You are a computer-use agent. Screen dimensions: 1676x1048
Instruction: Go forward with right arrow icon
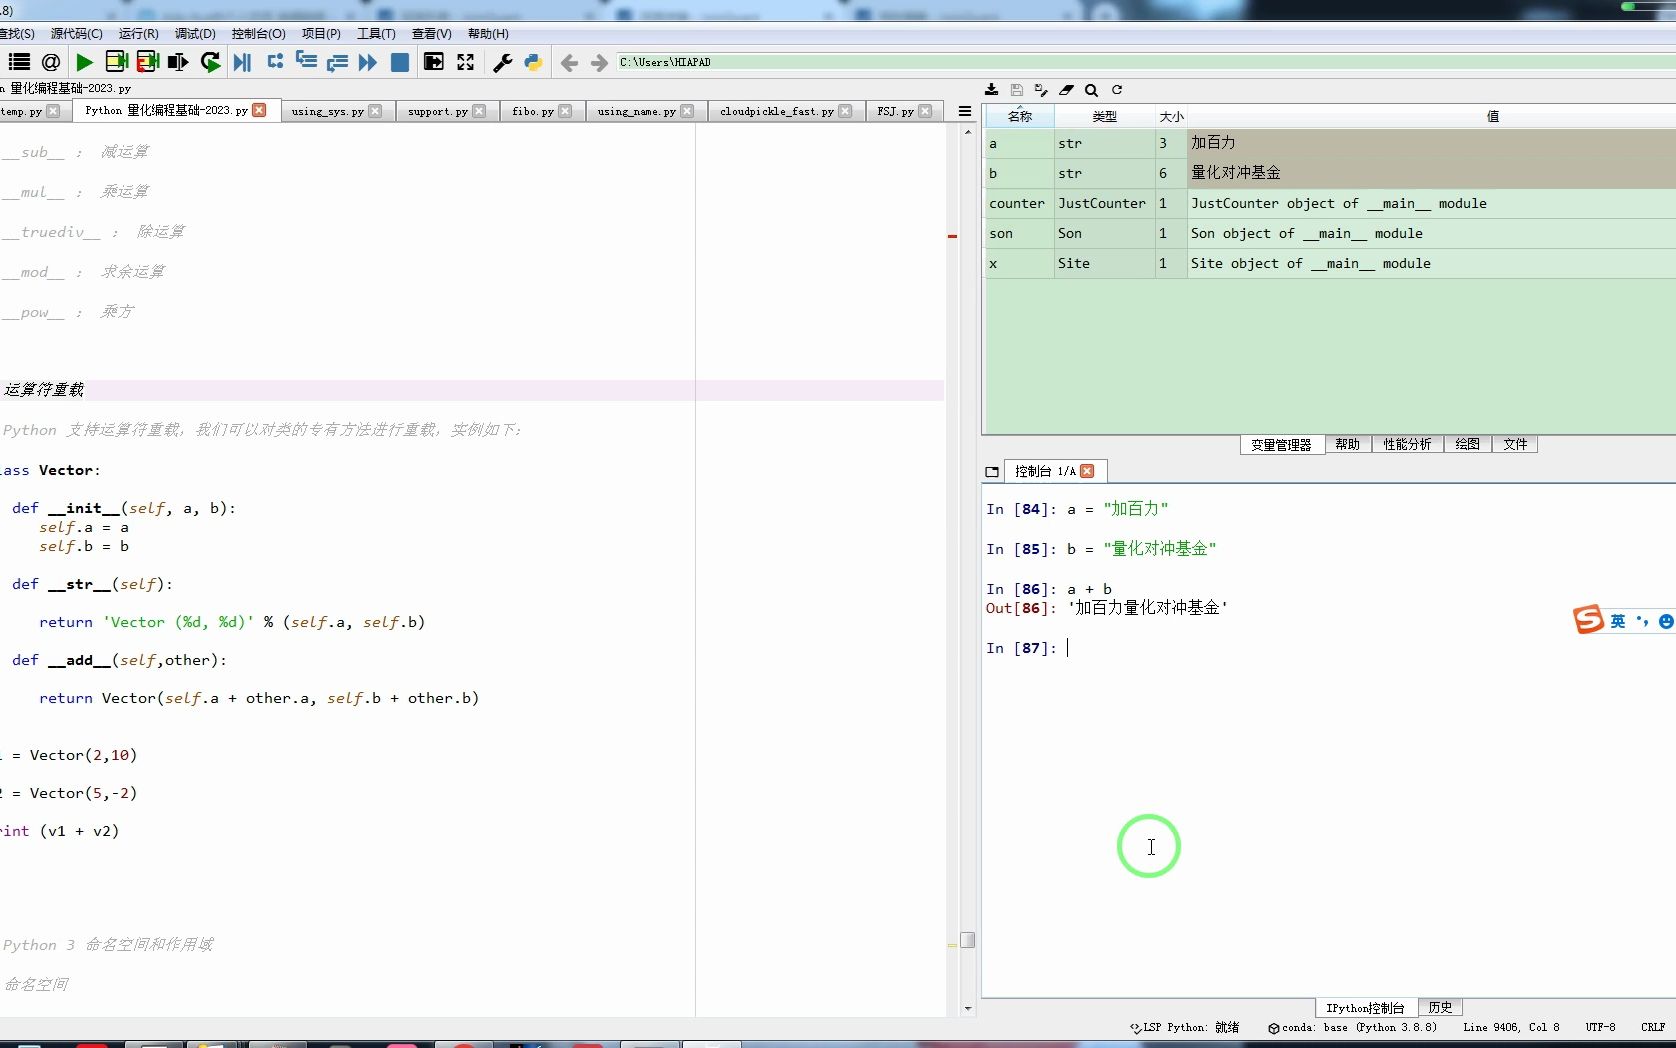click(x=599, y=63)
